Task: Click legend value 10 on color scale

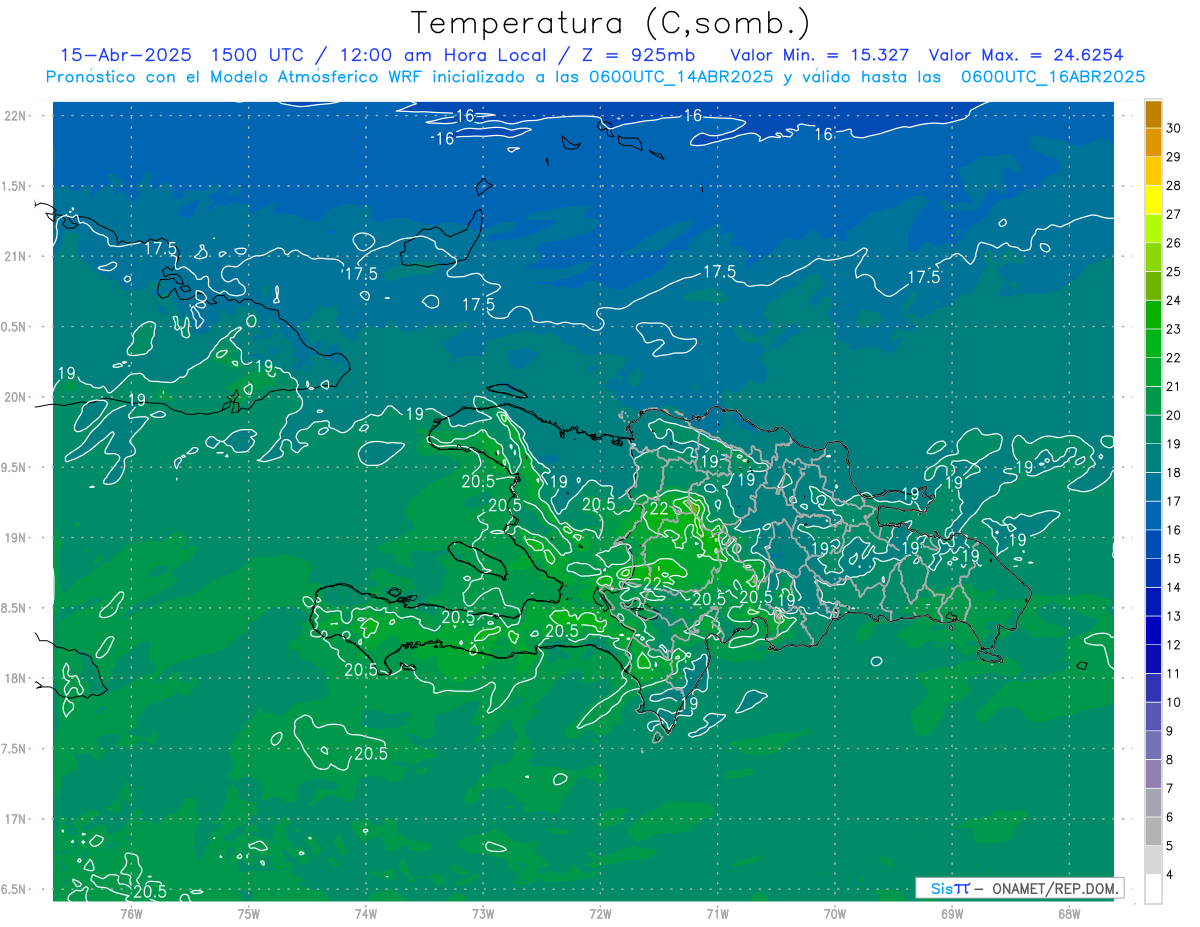Action: 1174,702
